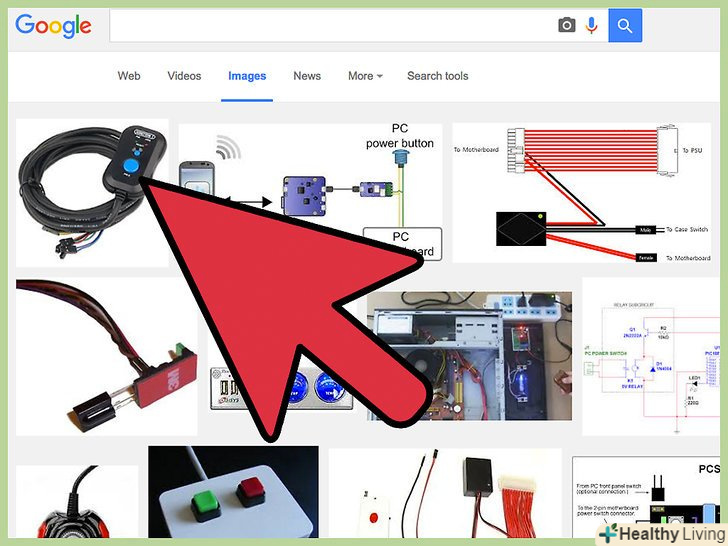Switch to the Videos tab
This screenshot has width=728, height=546.
[184, 76]
